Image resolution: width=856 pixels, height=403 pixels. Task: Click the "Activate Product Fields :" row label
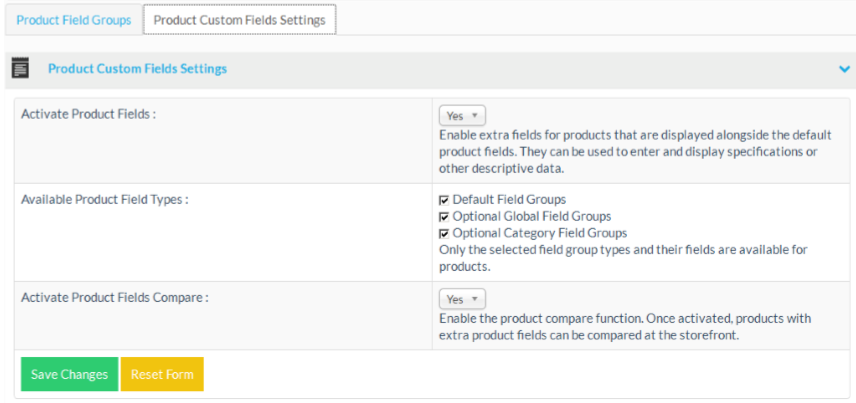[88, 114]
